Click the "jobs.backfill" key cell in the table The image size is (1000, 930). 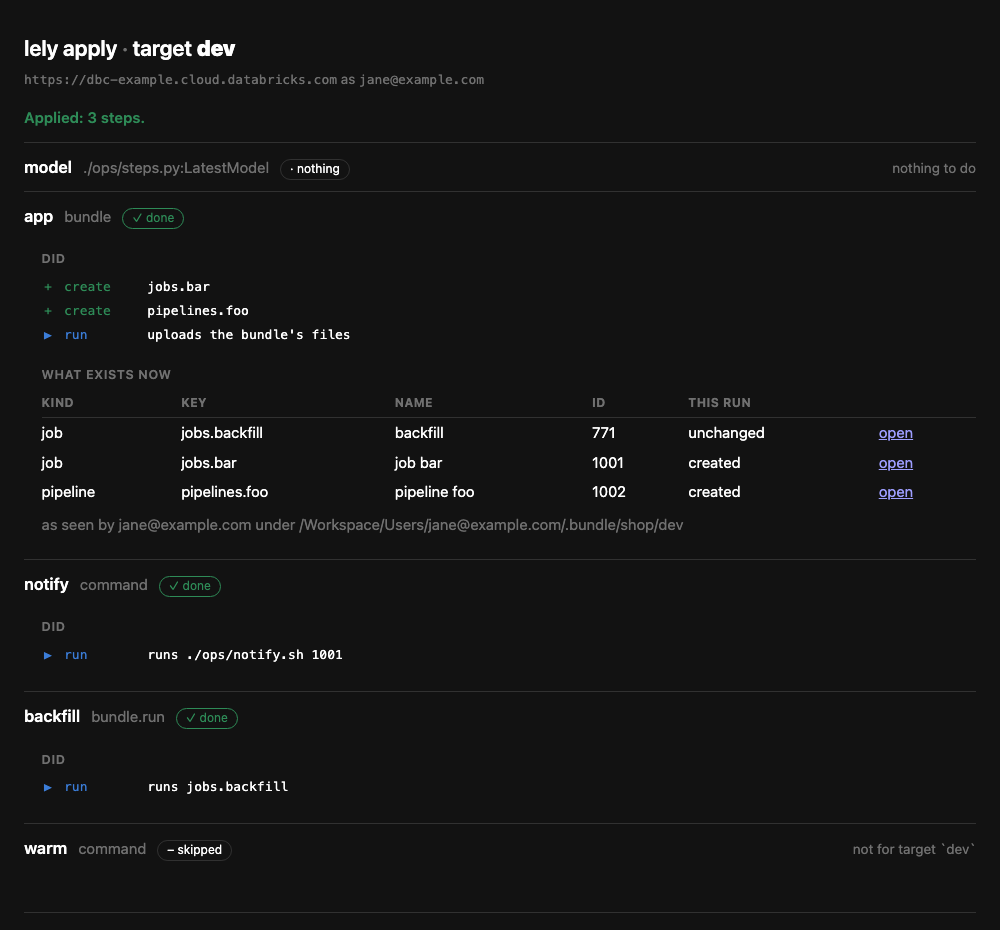(x=222, y=433)
